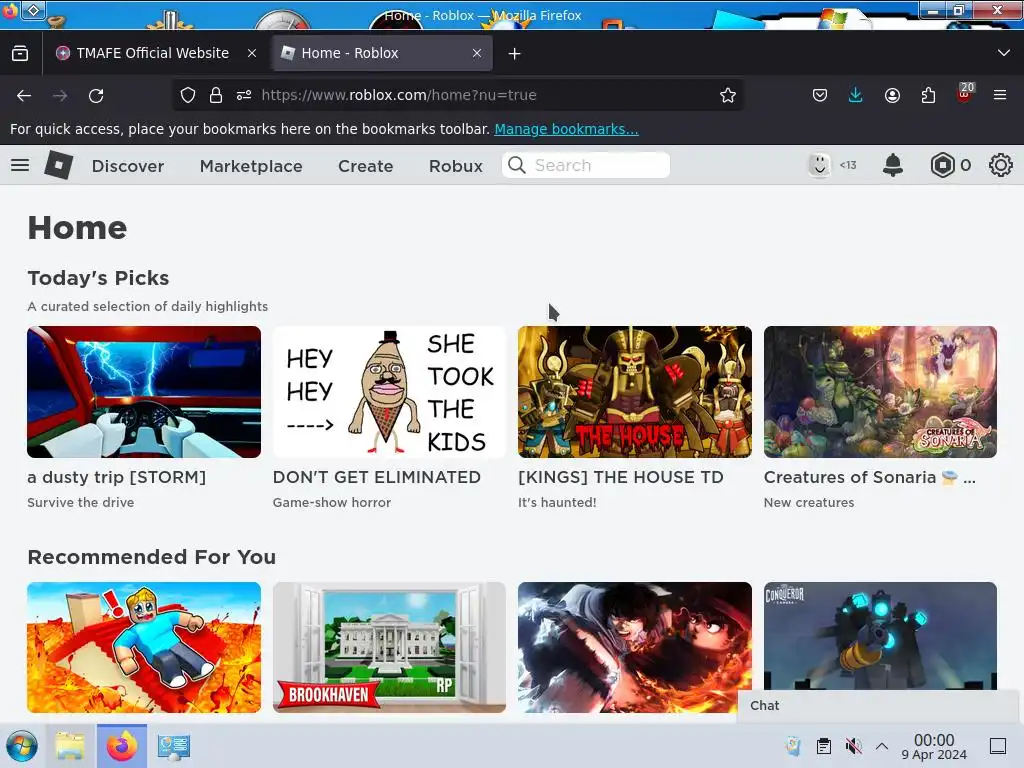Toggle the muted volume tray icon
This screenshot has height=768, width=1024.
pyautogui.click(x=853, y=746)
